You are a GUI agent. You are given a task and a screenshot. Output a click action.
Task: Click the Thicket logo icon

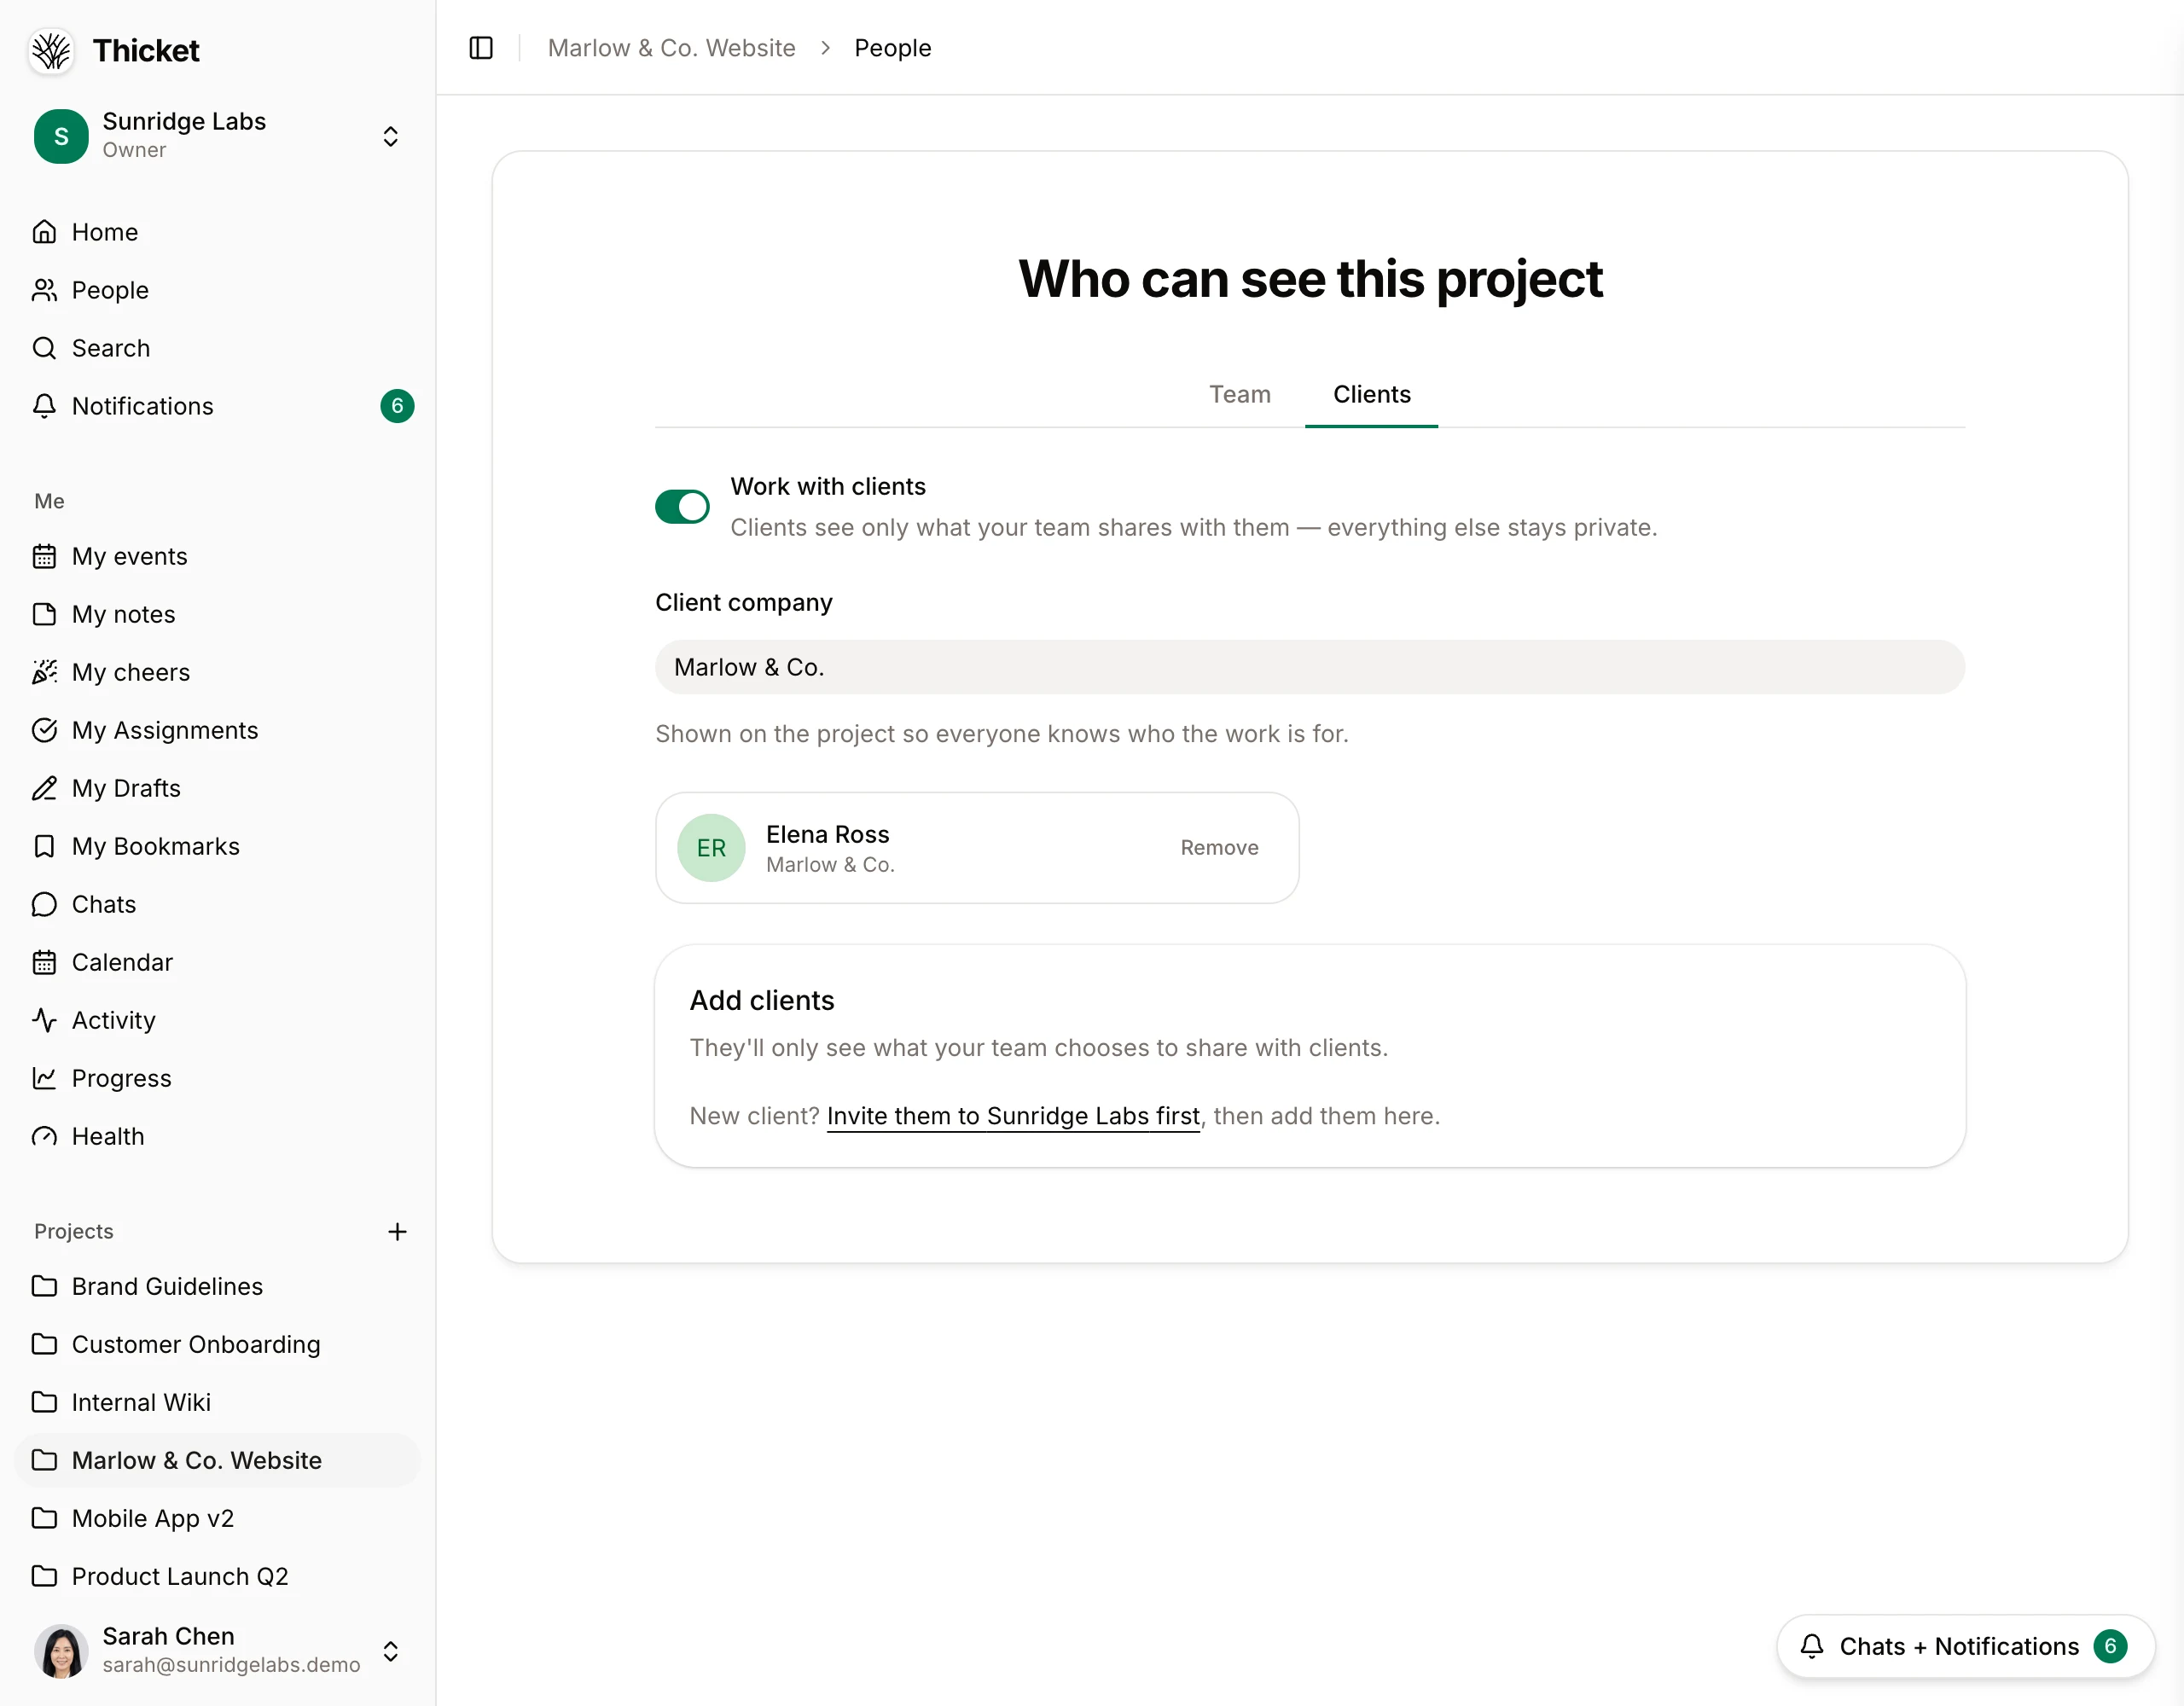pos(51,50)
